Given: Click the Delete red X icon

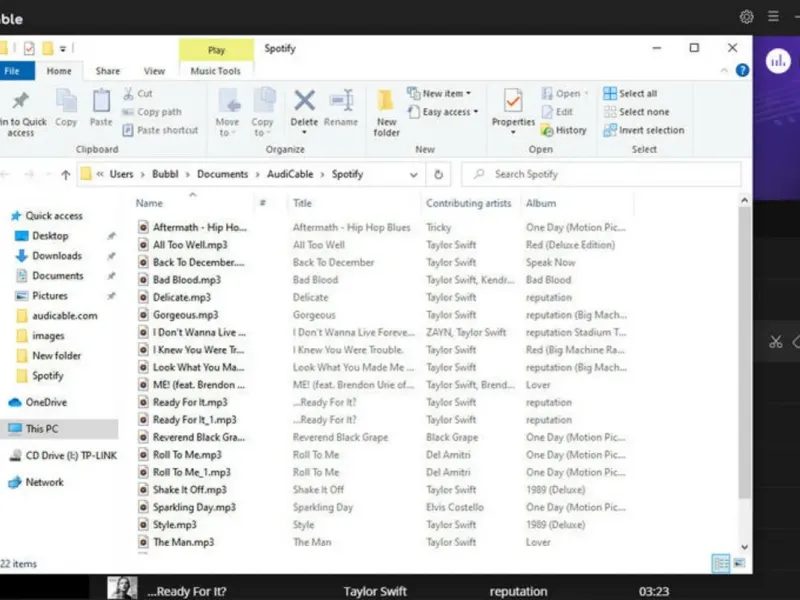Looking at the screenshot, I should [x=304, y=101].
